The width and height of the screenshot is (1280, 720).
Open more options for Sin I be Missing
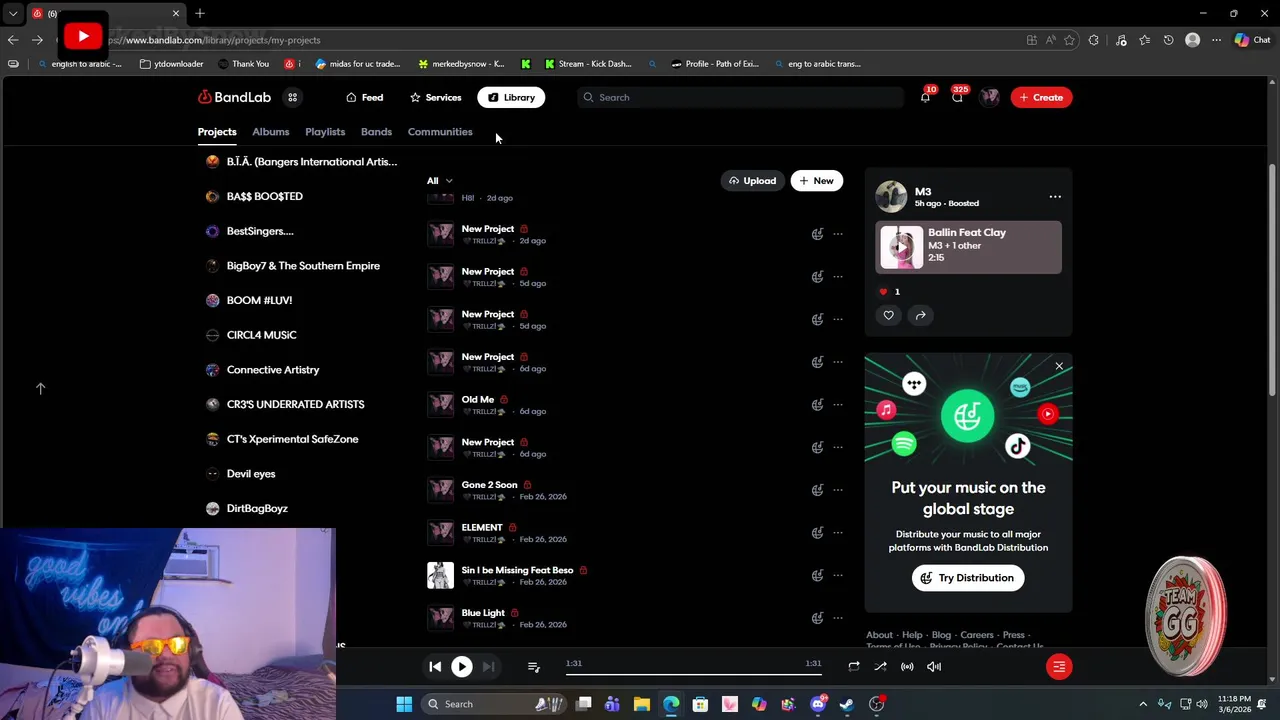point(838,575)
